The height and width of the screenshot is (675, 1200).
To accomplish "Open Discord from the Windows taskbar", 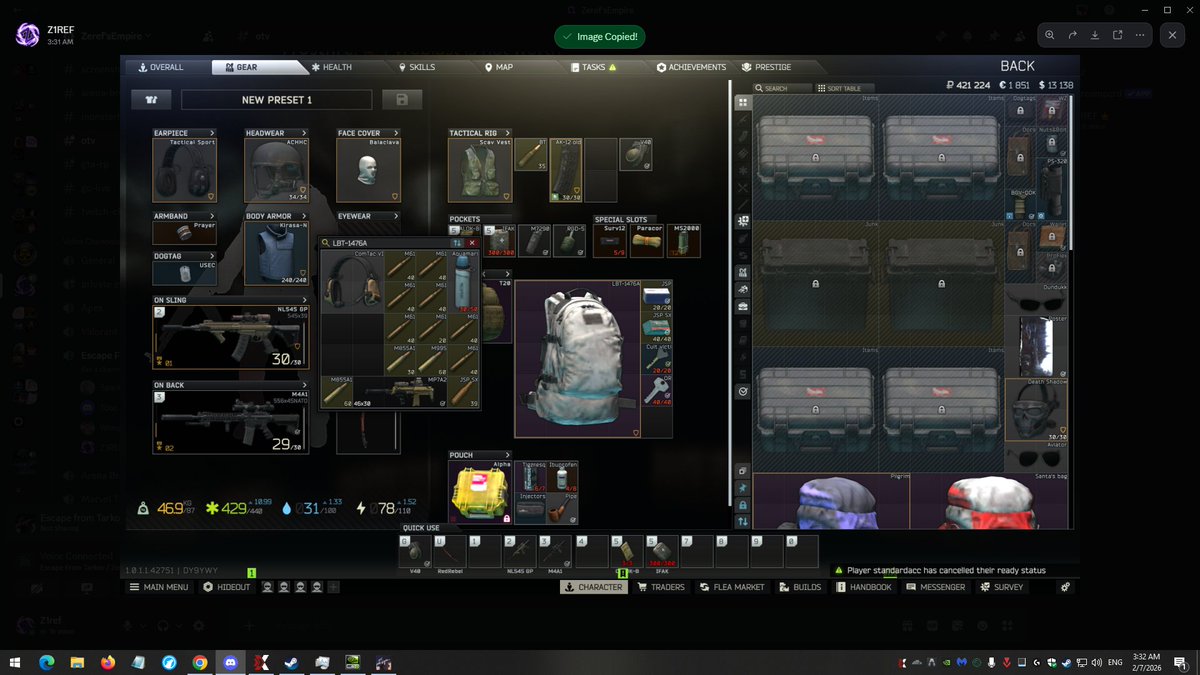I will pyautogui.click(x=230, y=662).
